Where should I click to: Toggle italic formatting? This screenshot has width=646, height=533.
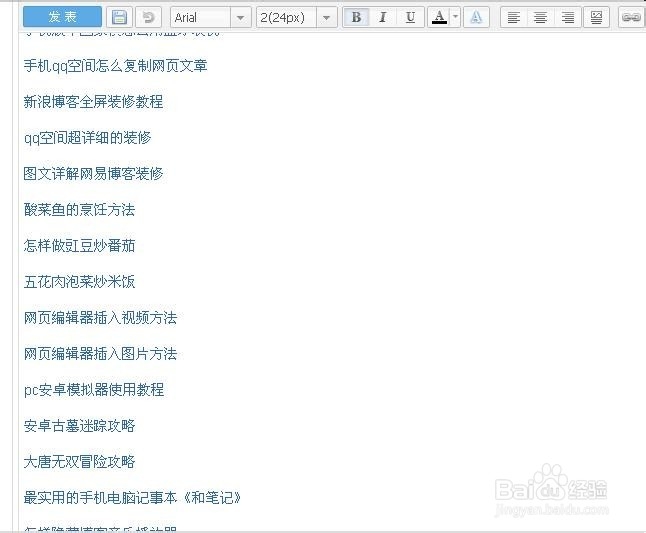383,17
